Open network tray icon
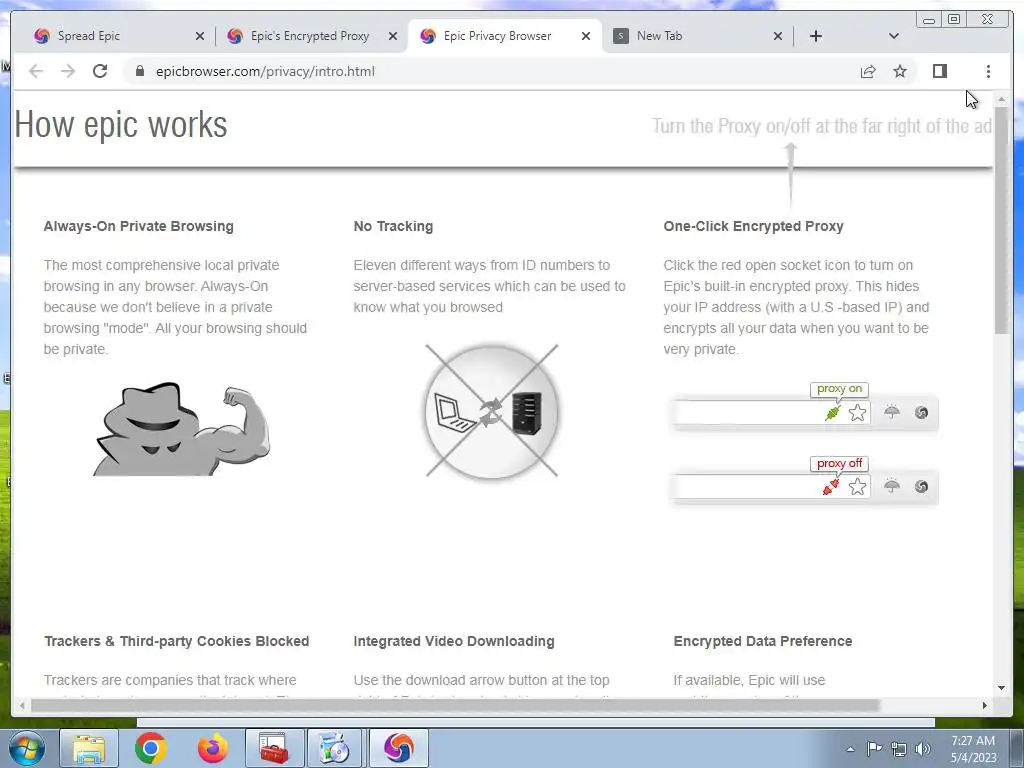This screenshot has width=1024, height=768. coord(899,749)
